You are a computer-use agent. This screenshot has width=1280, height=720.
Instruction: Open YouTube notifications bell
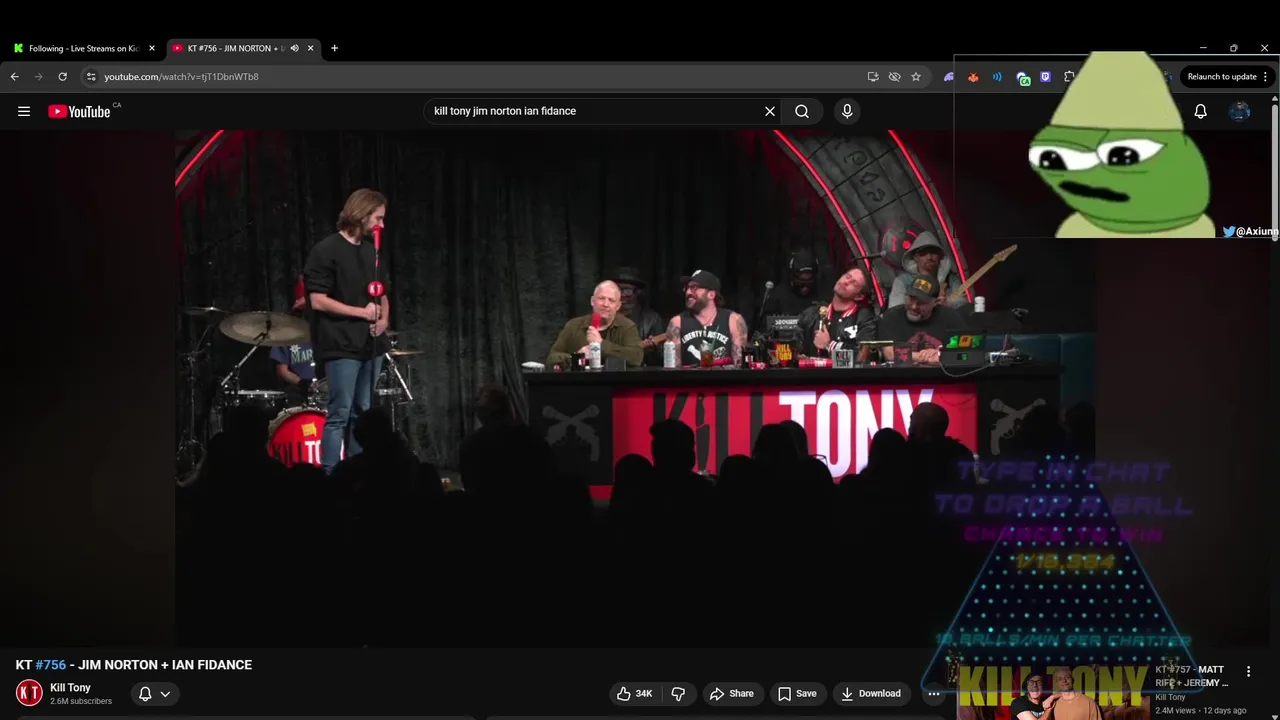[x=1200, y=111]
